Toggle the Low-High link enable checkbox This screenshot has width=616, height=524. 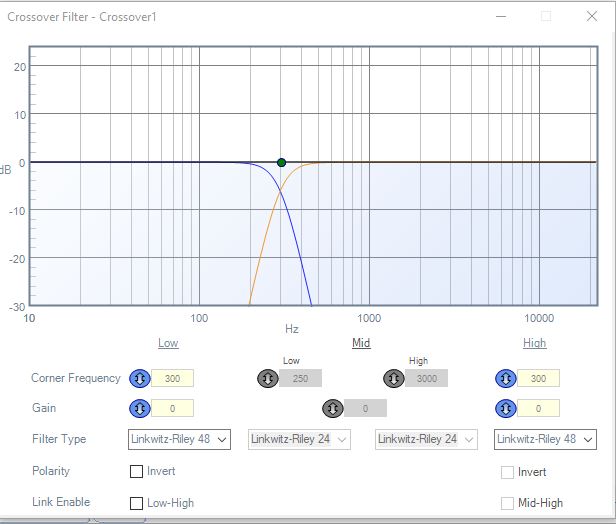136,503
